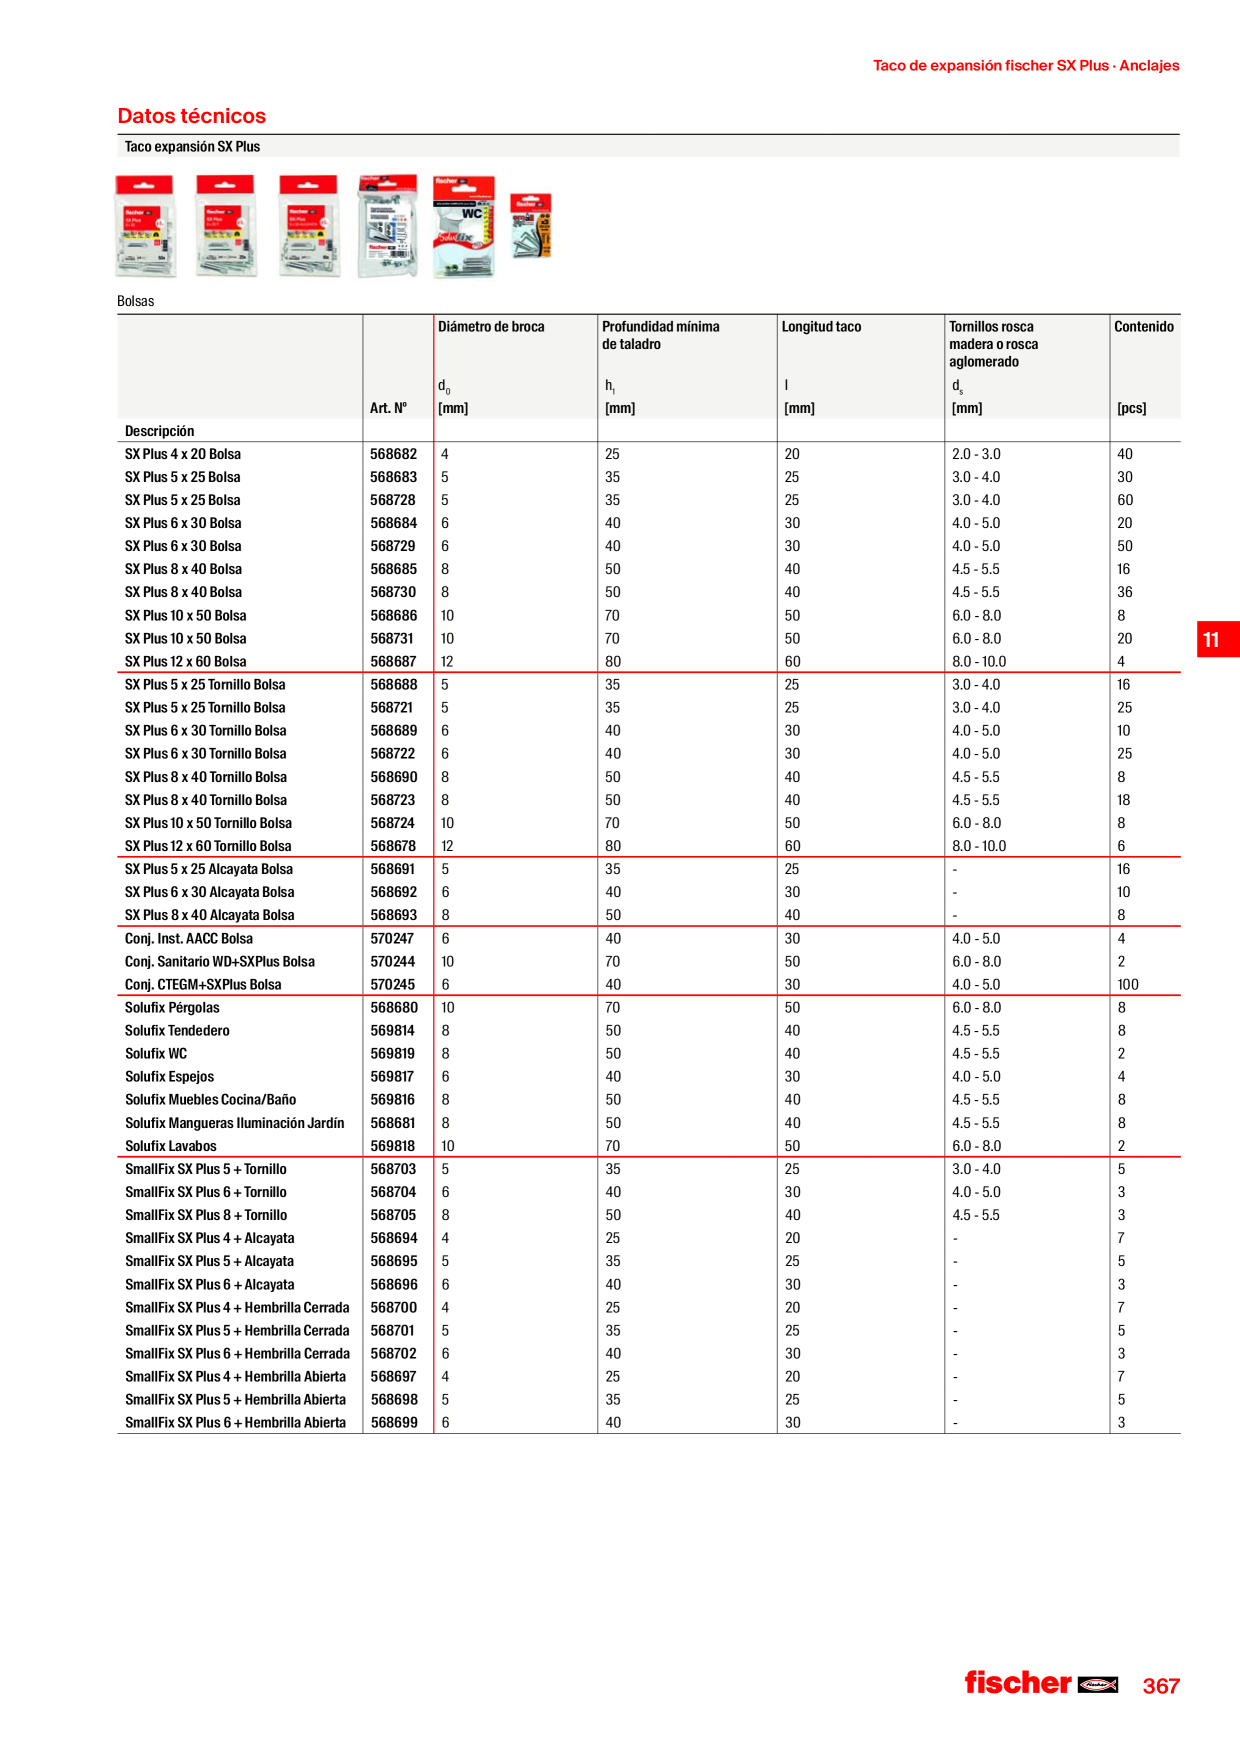Click the page number 367
Viewport: 1240px width, 1754px height.
click(x=1161, y=1686)
